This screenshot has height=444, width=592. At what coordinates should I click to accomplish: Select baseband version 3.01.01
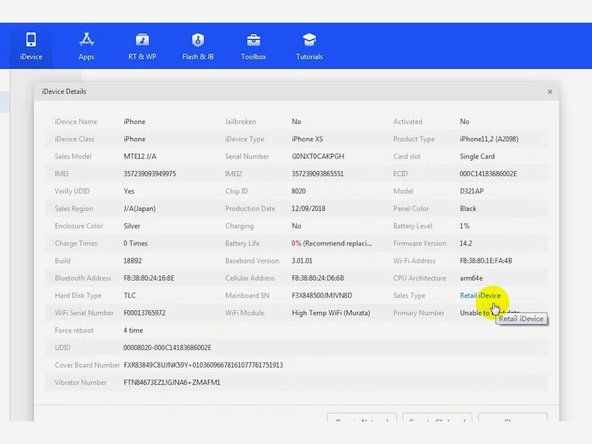302,261
